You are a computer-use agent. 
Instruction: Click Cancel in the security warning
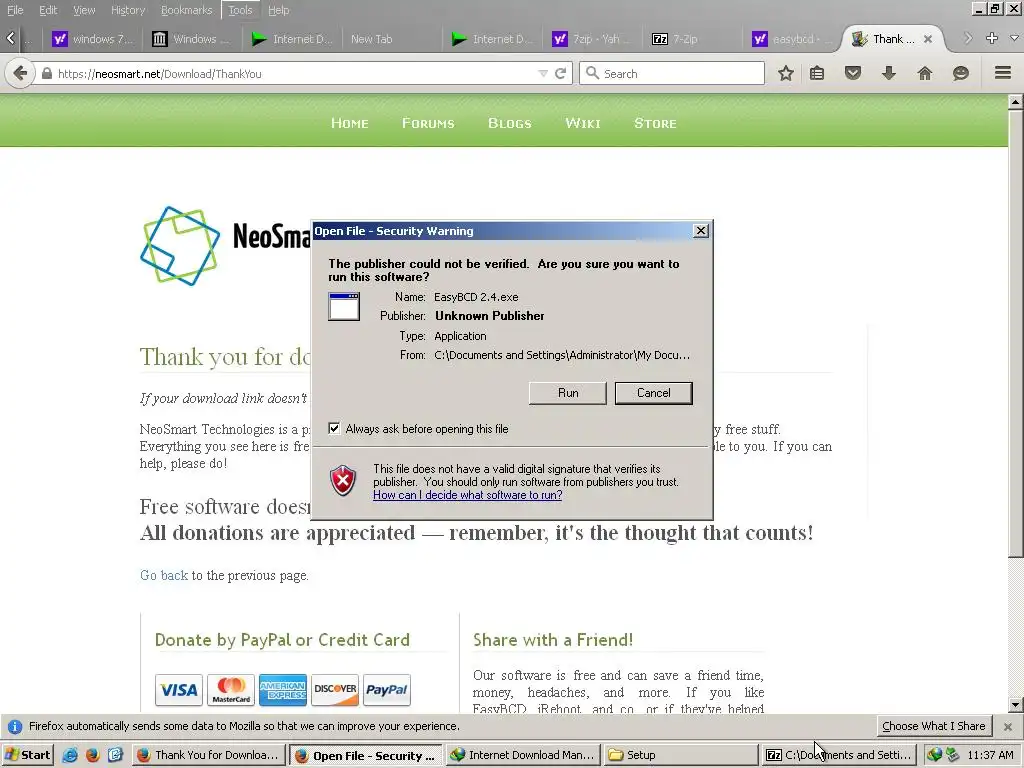[653, 392]
